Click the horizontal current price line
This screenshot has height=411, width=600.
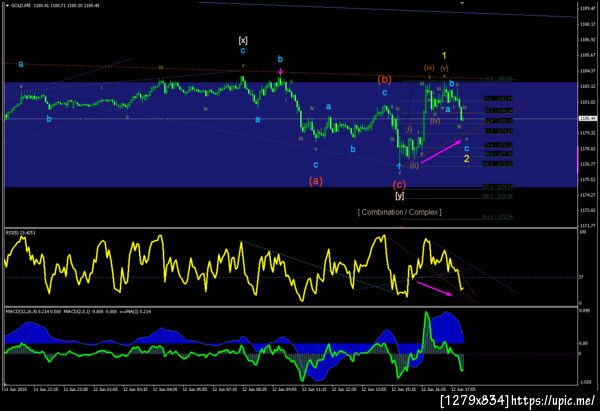[x=291, y=119]
